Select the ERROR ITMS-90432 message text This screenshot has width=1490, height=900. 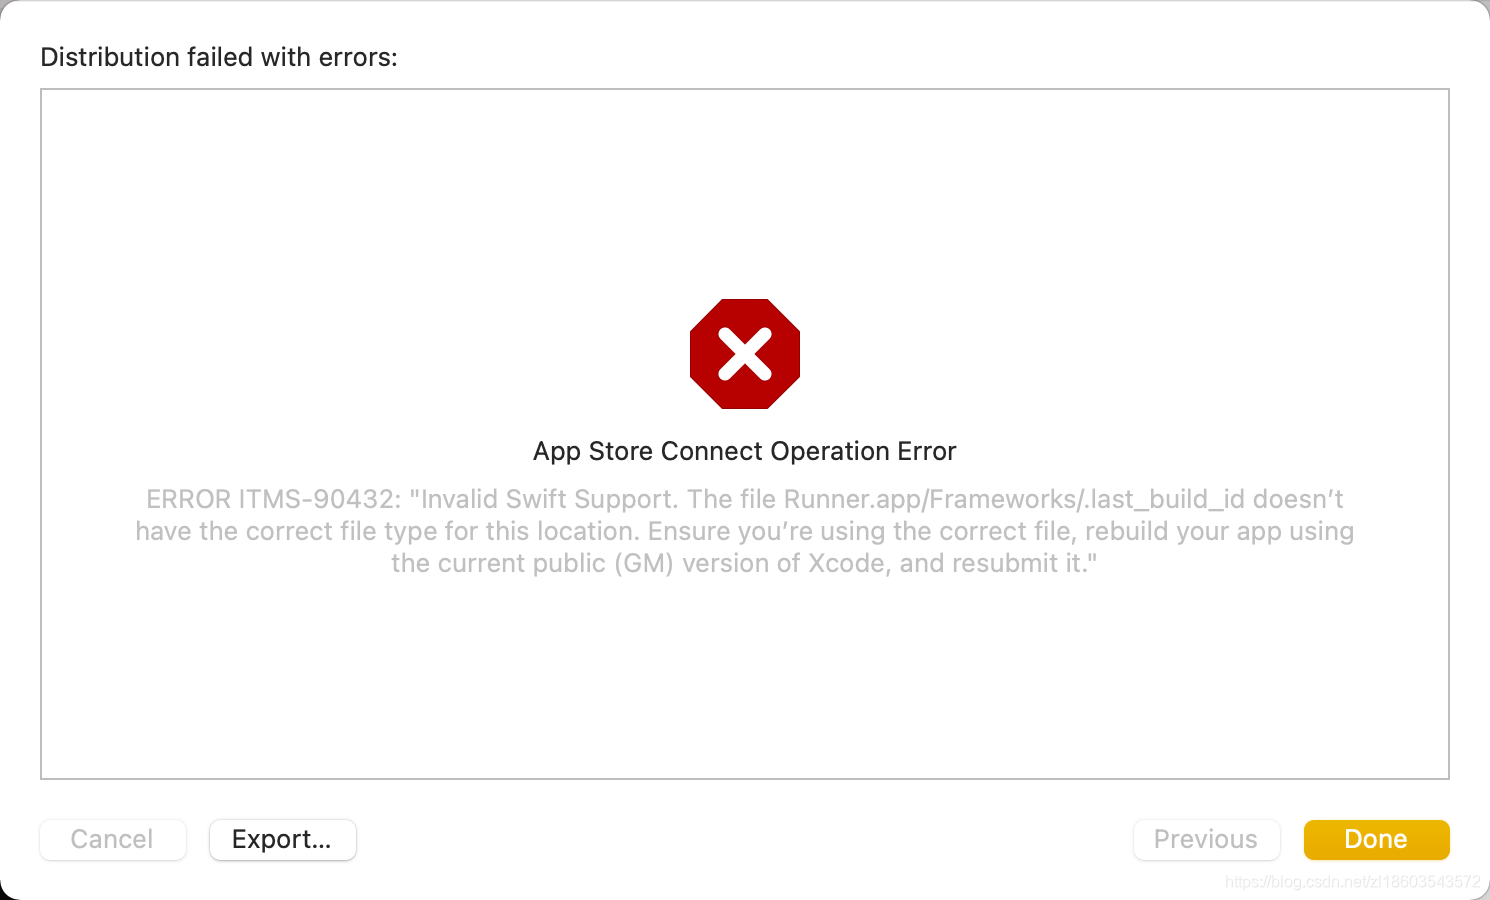pyautogui.click(x=744, y=530)
